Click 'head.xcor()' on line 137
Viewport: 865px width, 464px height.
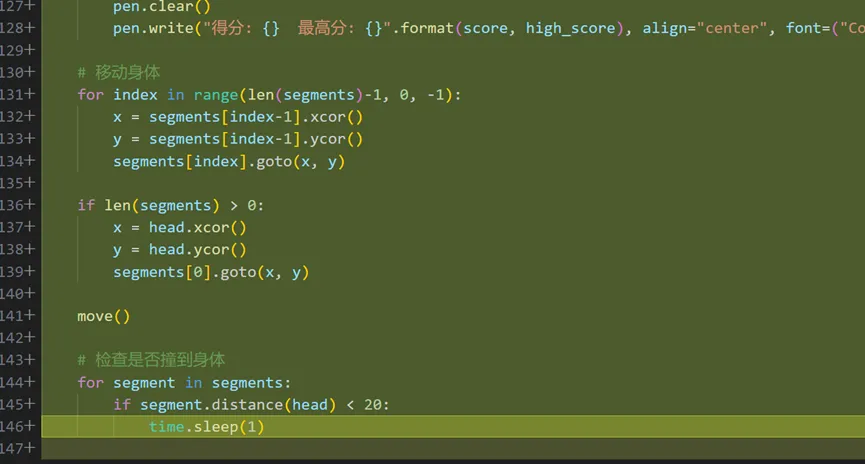197,227
